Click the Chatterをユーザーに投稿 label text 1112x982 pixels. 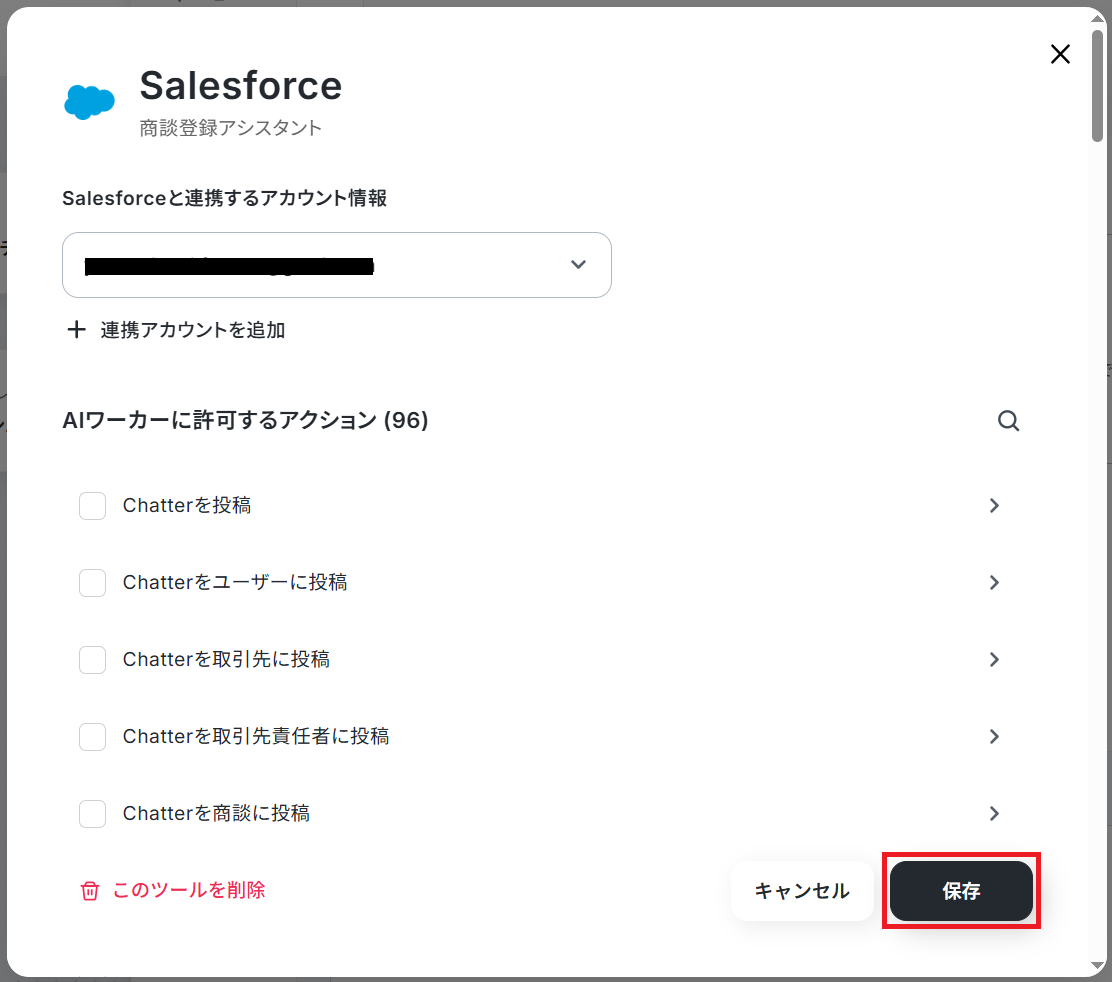(x=235, y=583)
